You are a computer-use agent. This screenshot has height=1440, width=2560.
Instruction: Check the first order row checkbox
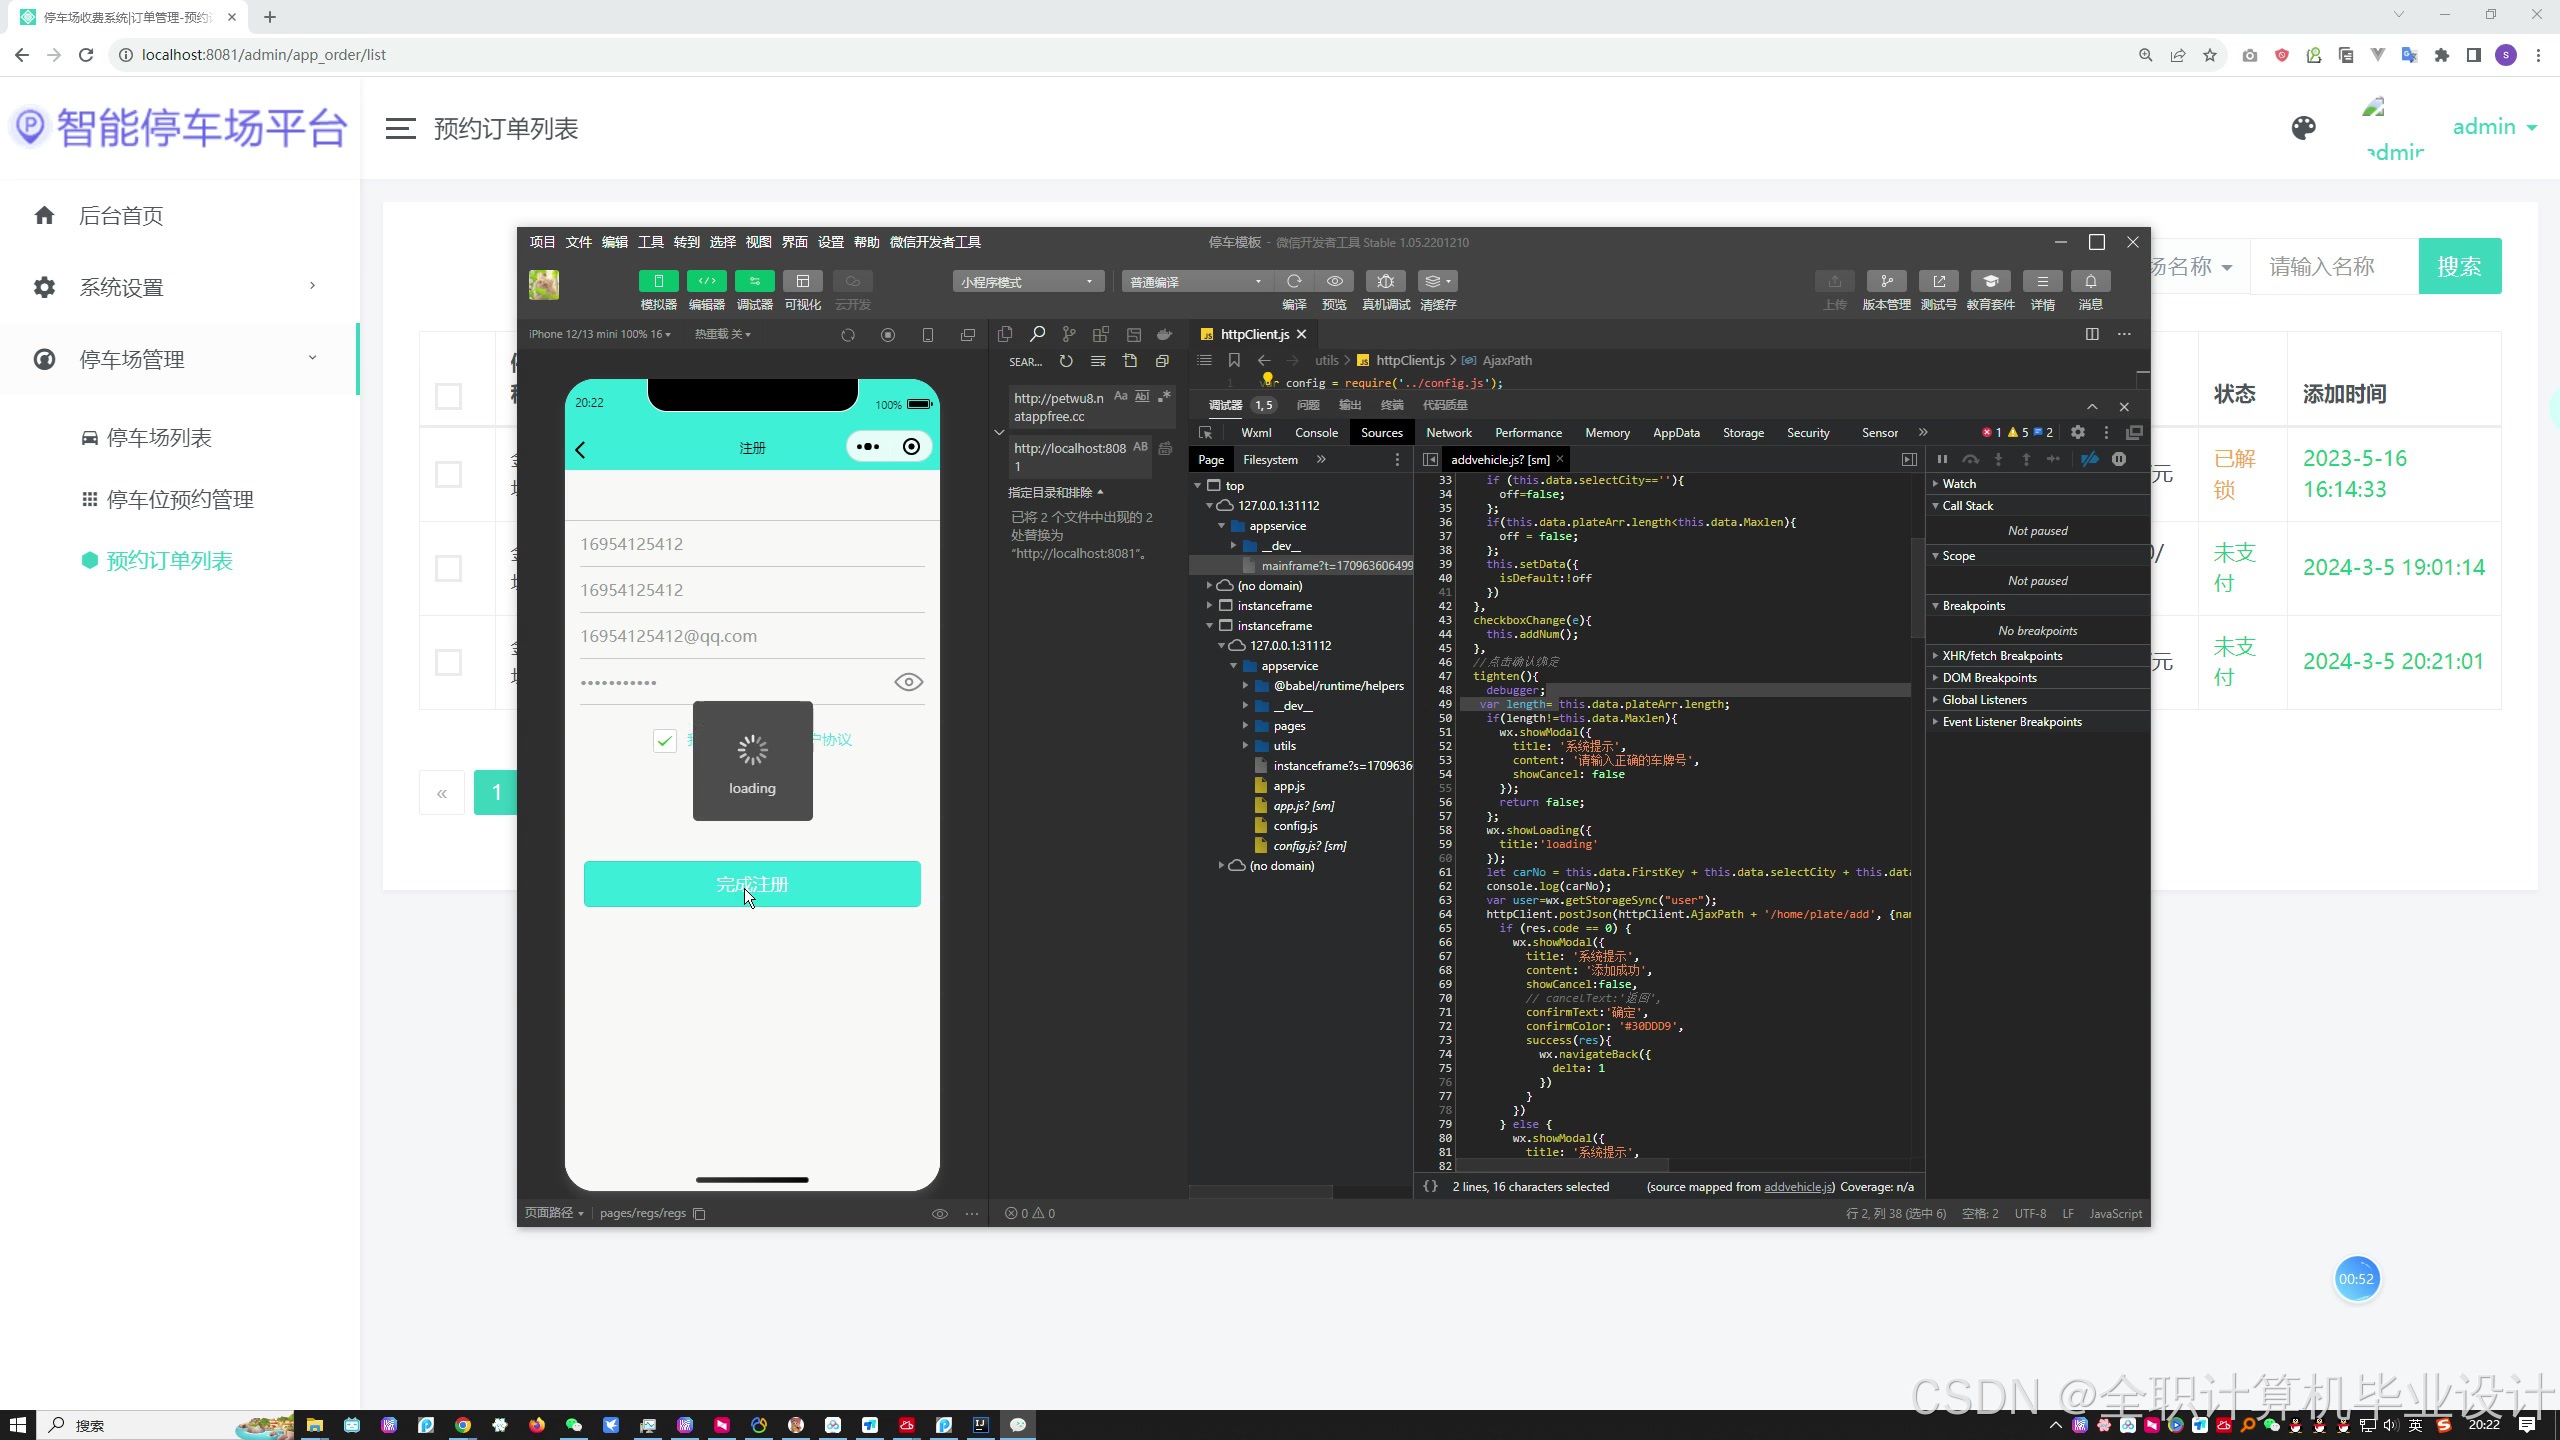(448, 474)
